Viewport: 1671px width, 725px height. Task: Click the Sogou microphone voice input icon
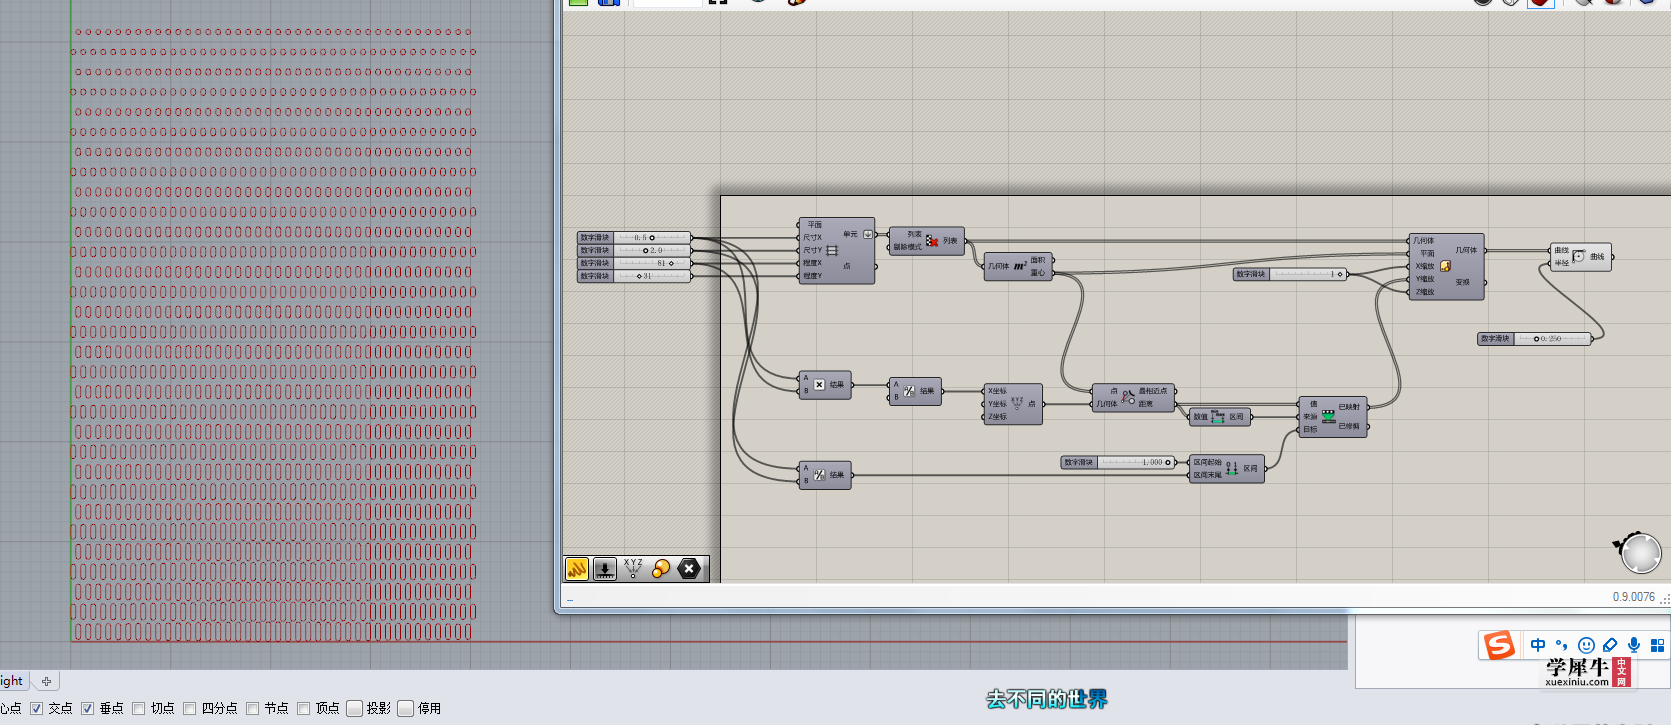[1634, 645]
